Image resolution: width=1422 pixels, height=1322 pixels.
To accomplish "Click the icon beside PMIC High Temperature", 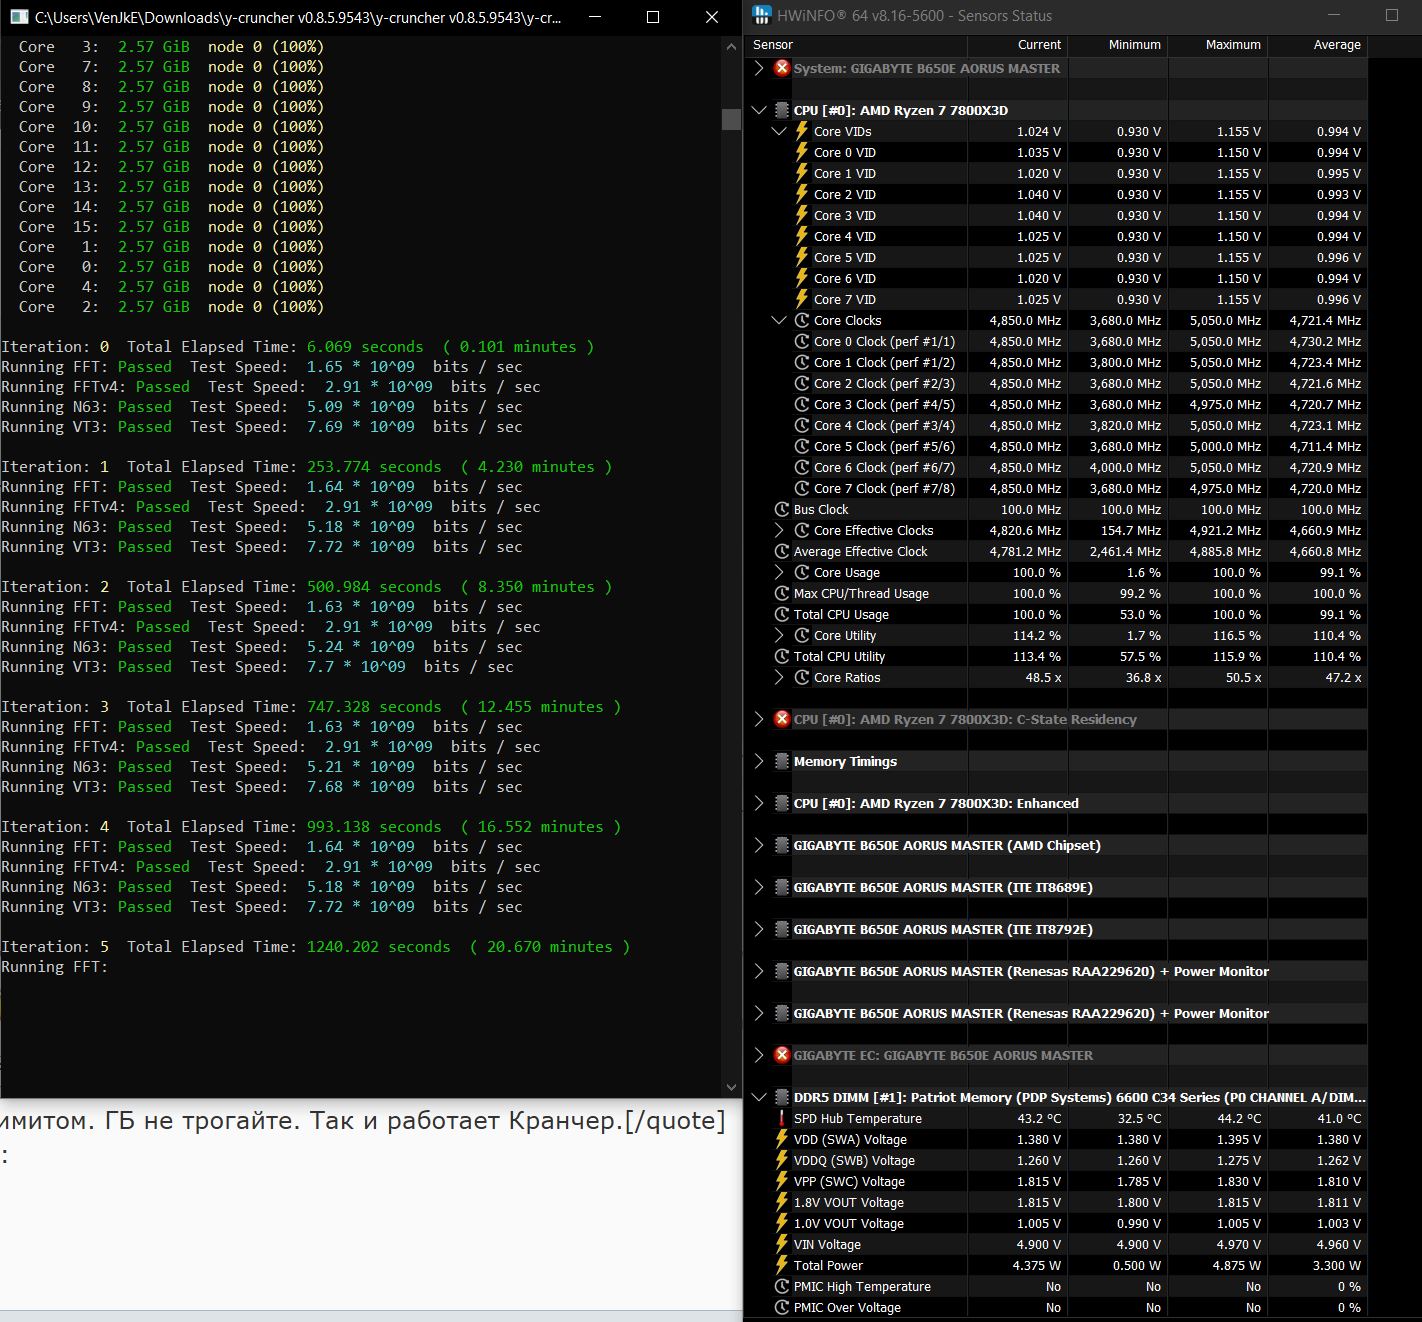I will tap(782, 1286).
